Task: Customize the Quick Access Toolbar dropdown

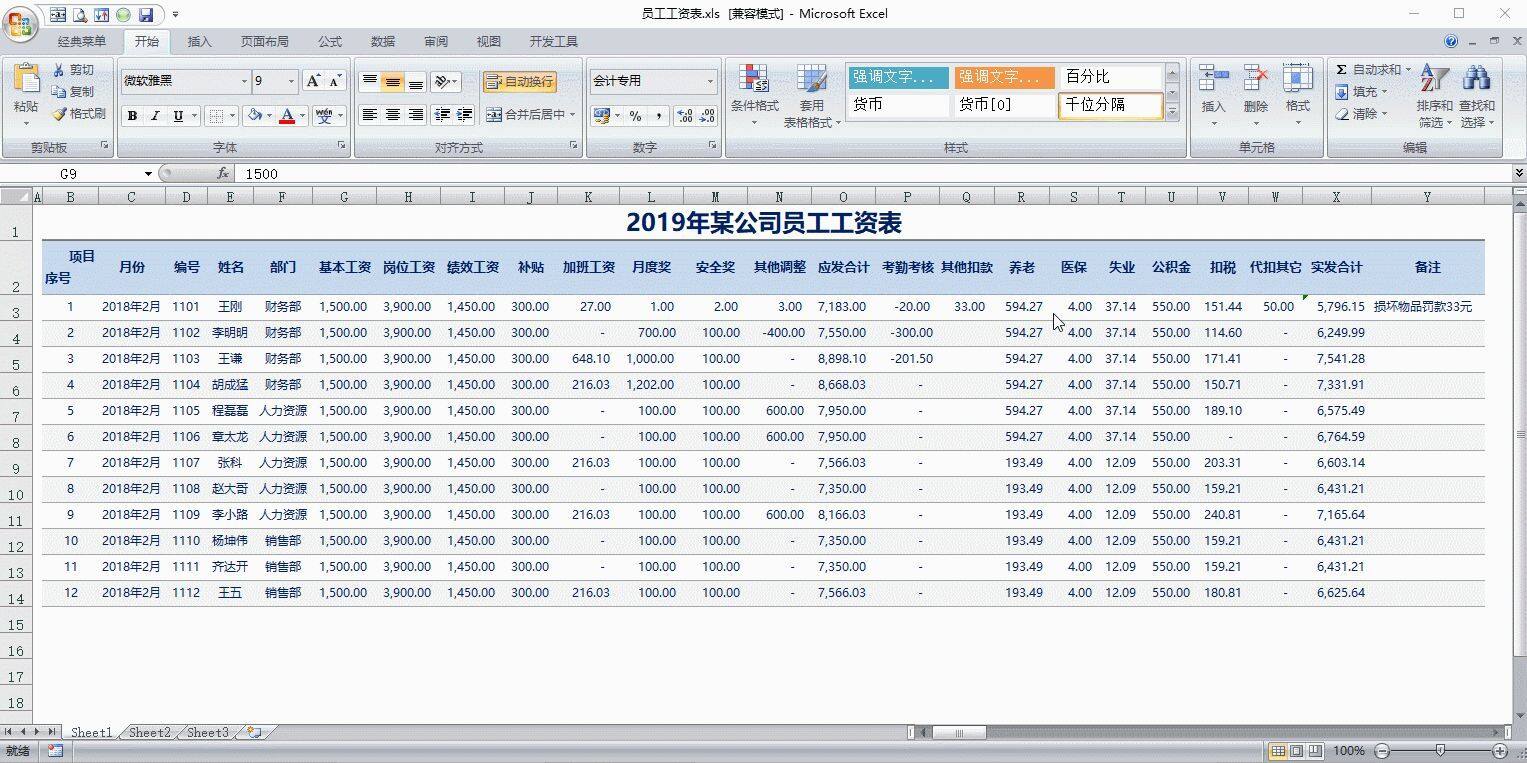Action: click(175, 15)
